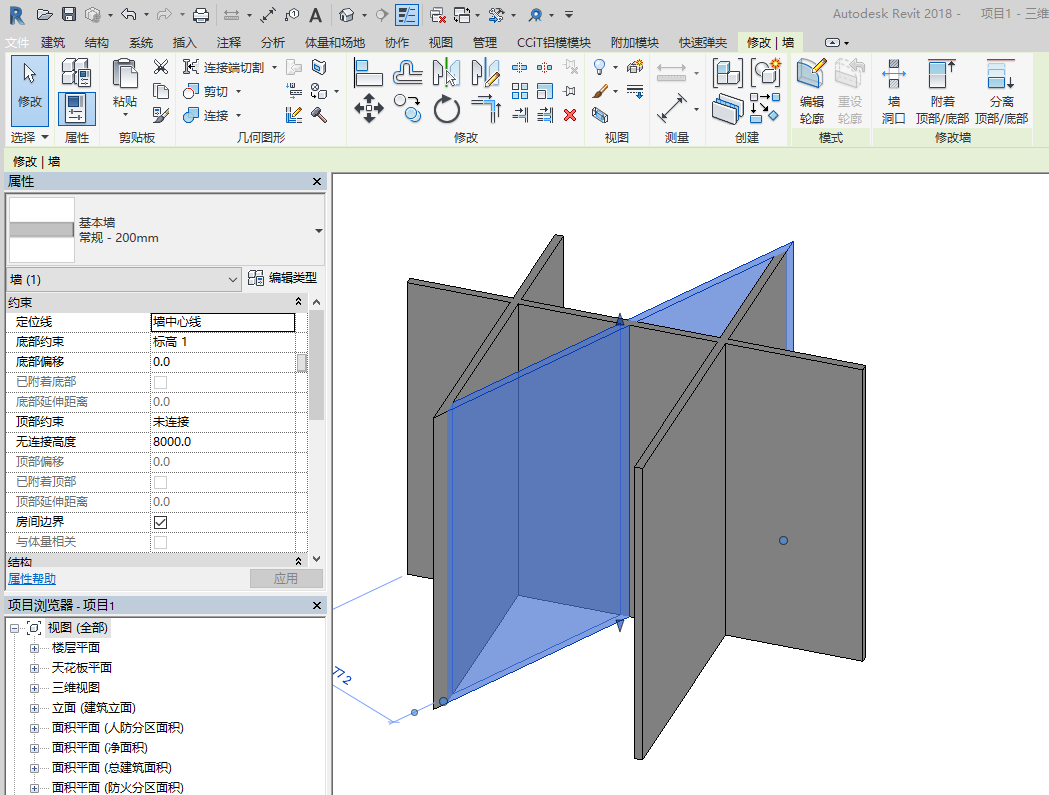Collapse the 约束 properties section
This screenshot has height=795, width=1049.
point(298,302)
